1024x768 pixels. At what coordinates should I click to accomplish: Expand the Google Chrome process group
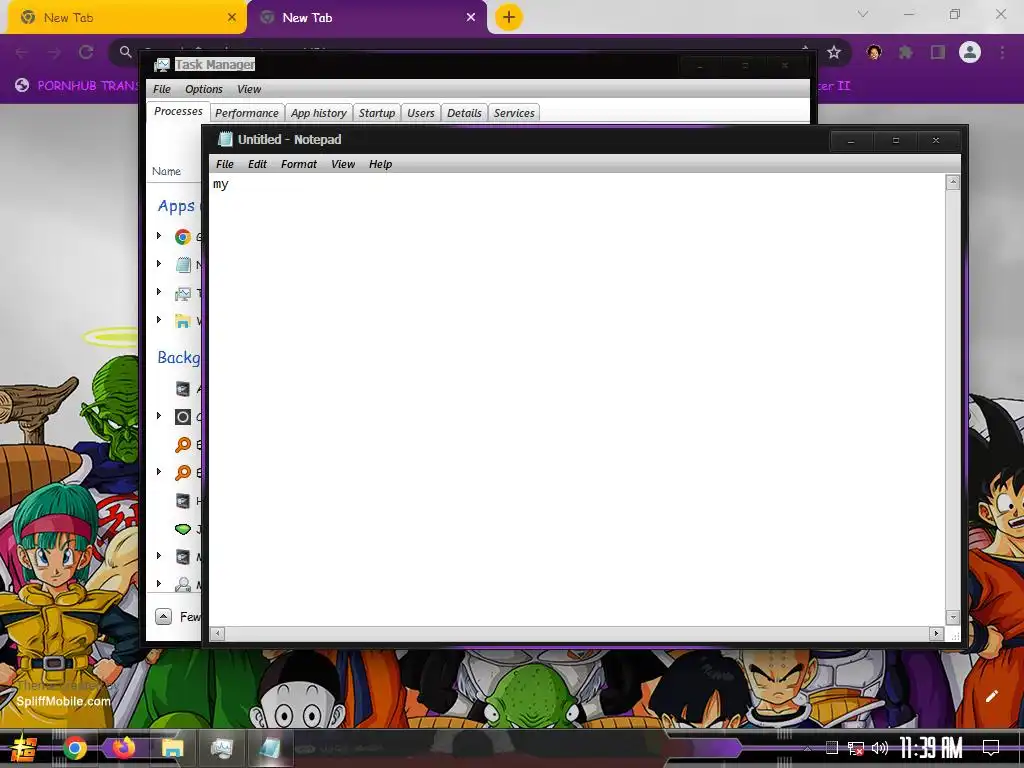tap(159, 235)
